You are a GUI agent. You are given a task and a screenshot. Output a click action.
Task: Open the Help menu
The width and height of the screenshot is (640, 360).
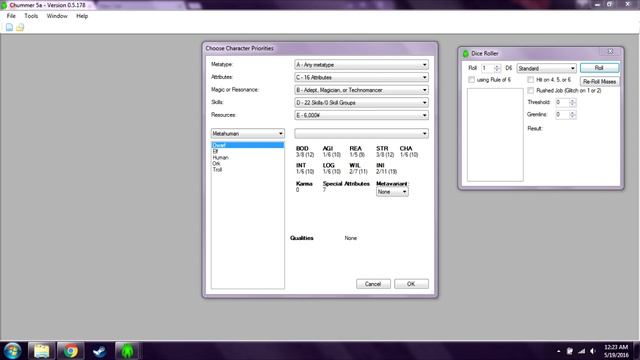pos(82,16)
